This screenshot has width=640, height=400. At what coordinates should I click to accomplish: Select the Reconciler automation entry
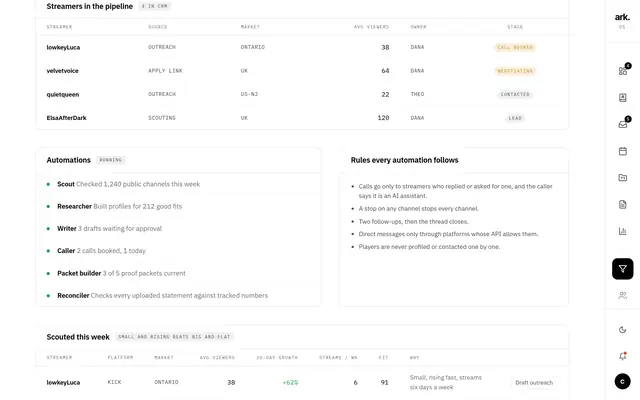(158, 296)
